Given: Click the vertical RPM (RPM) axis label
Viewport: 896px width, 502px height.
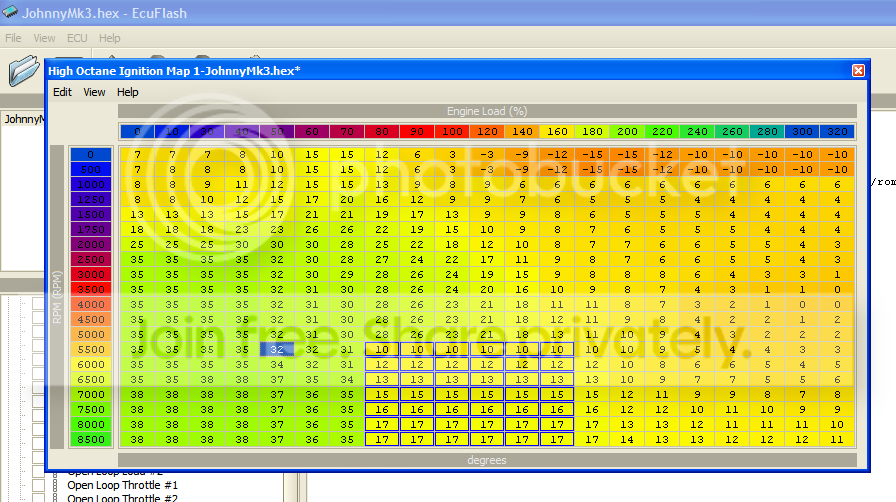Looking at the screenshot, I should coord(57,297).
